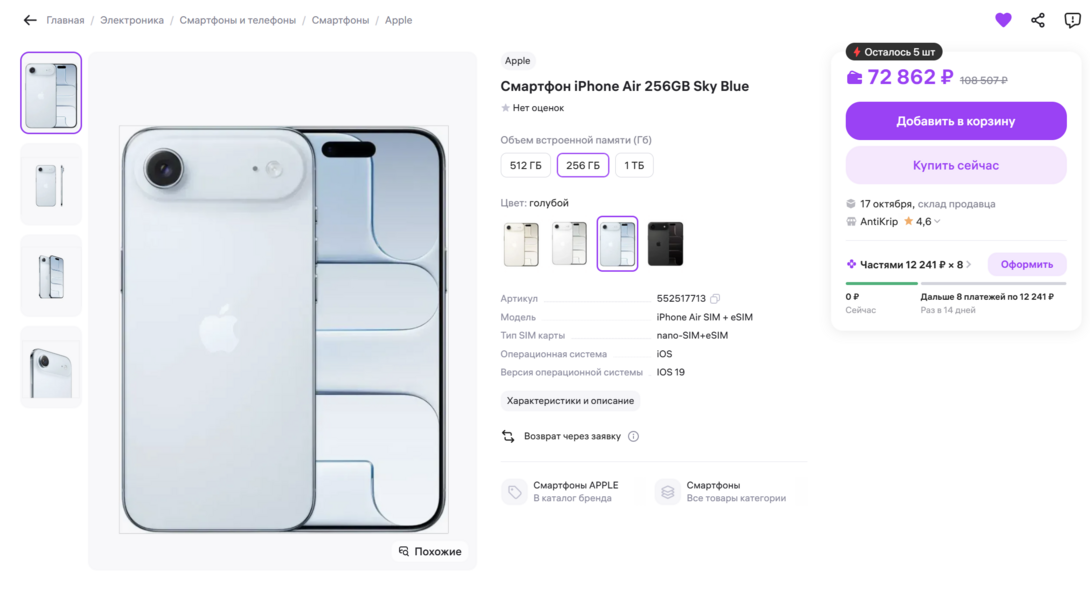Click the info icon beside return policy
Viewport: 1090px width, 600px height.
click(x=633, y=437)
